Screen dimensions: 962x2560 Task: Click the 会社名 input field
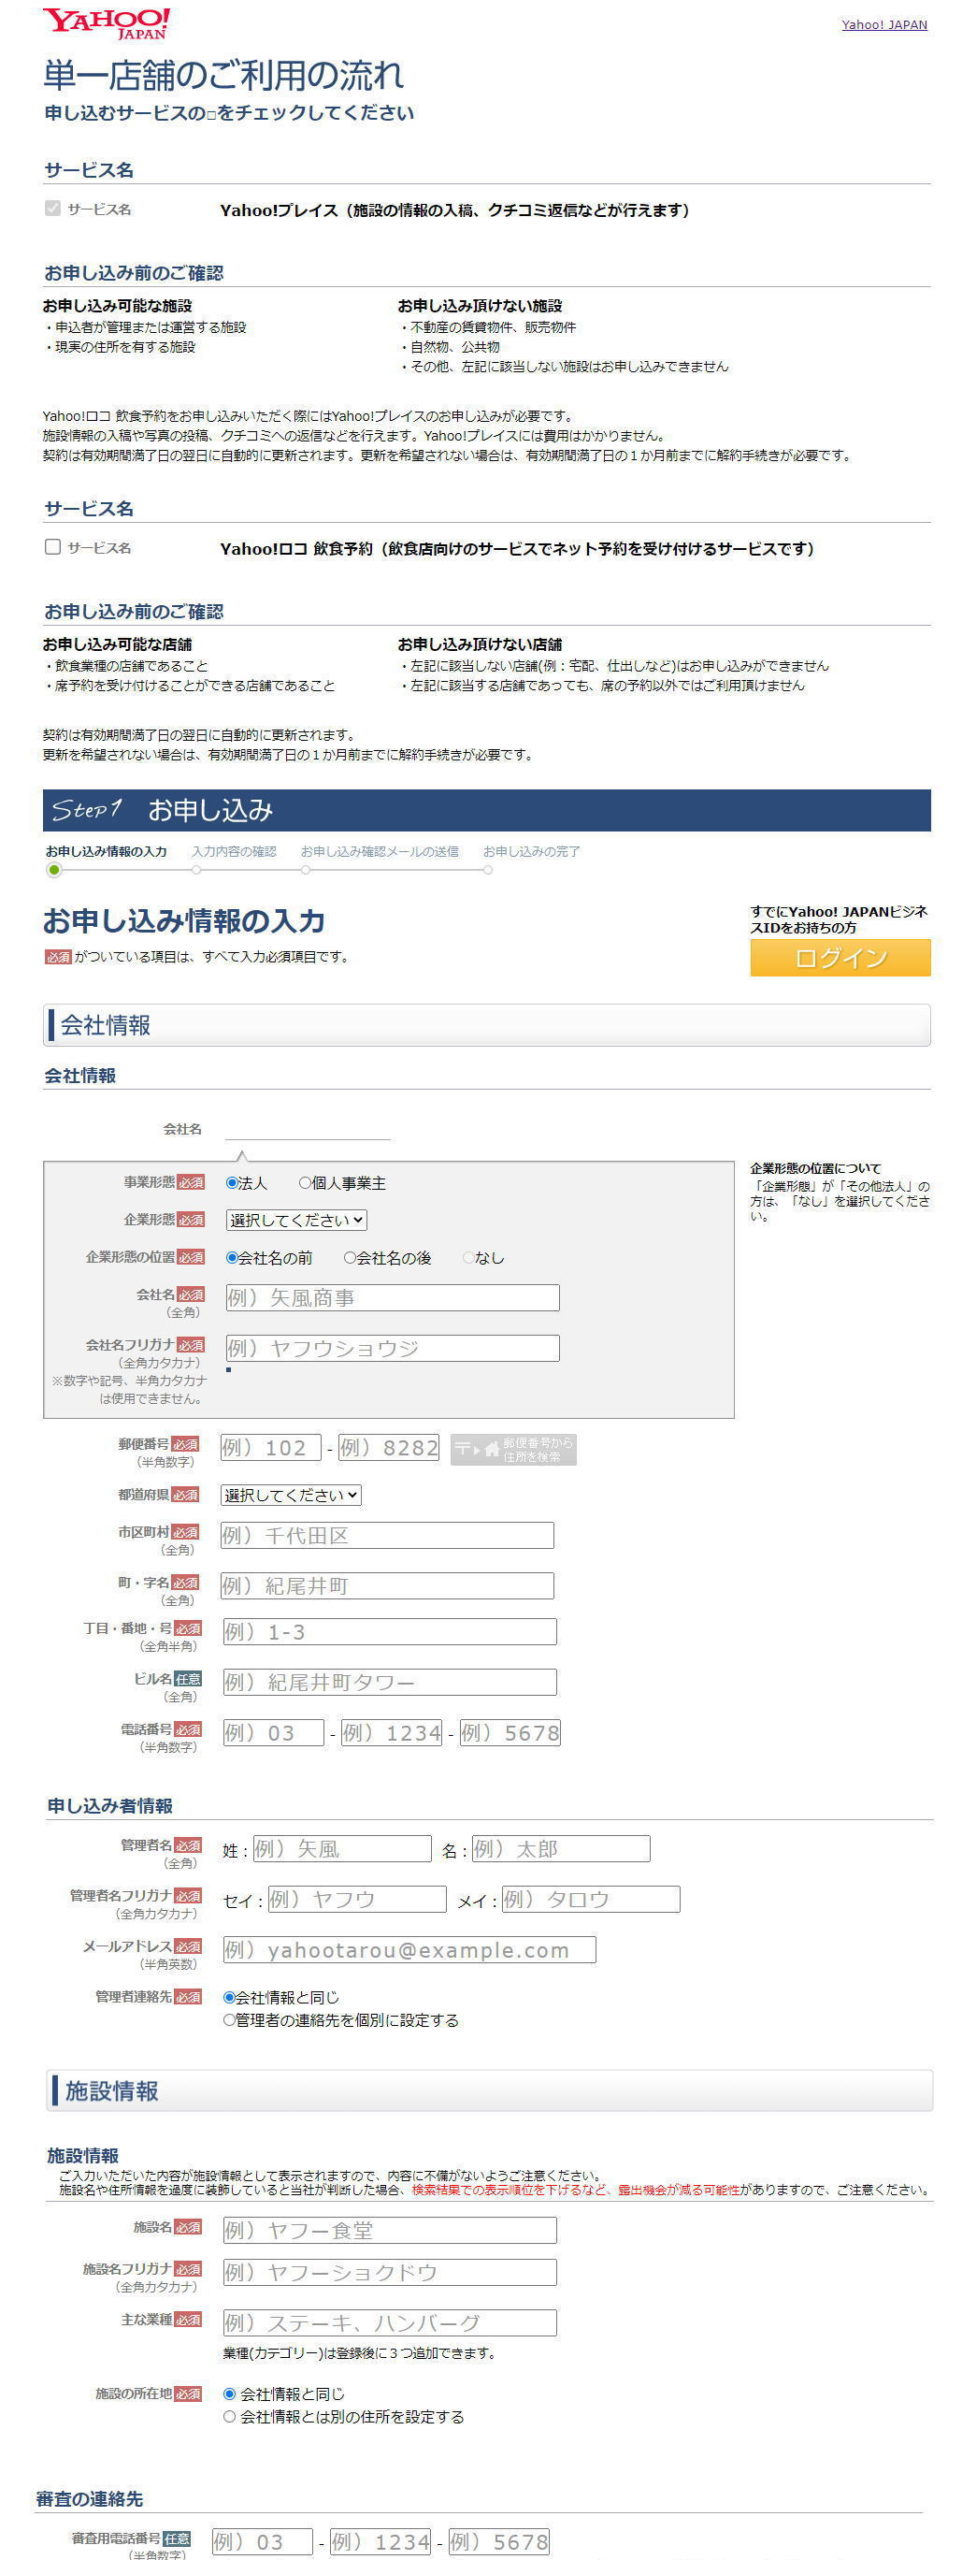[392, 1298]
